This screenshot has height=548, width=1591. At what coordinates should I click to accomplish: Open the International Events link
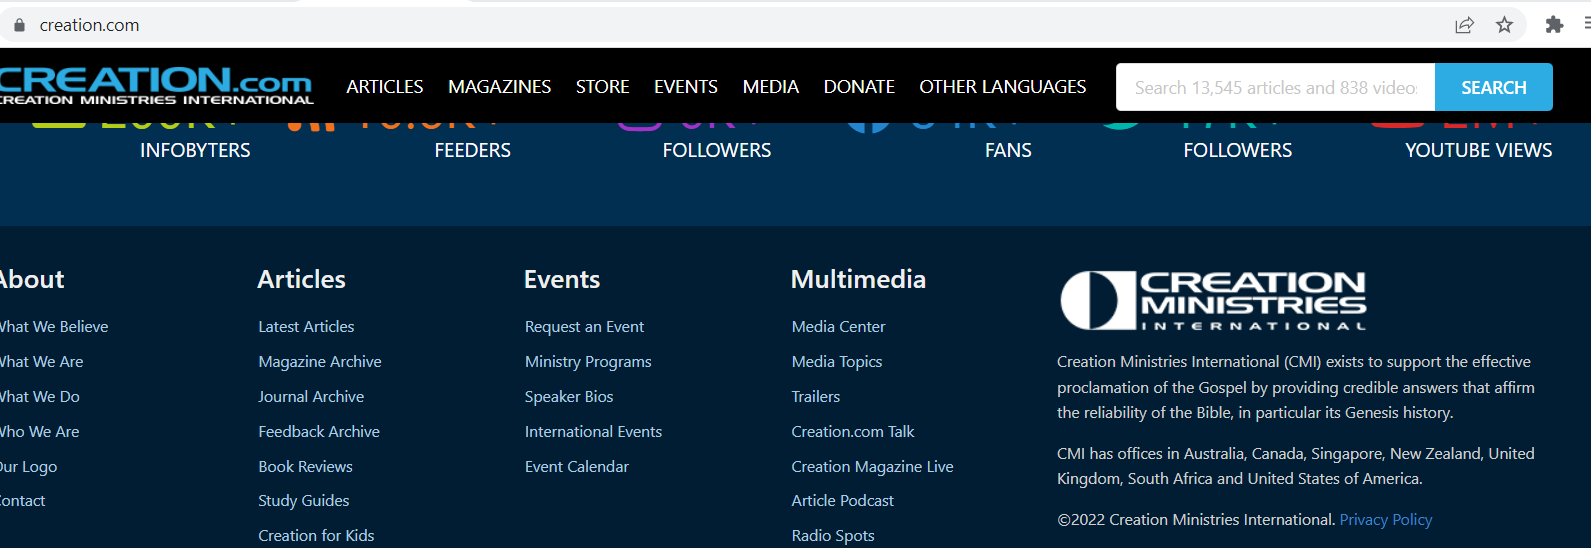click(593, 432)
